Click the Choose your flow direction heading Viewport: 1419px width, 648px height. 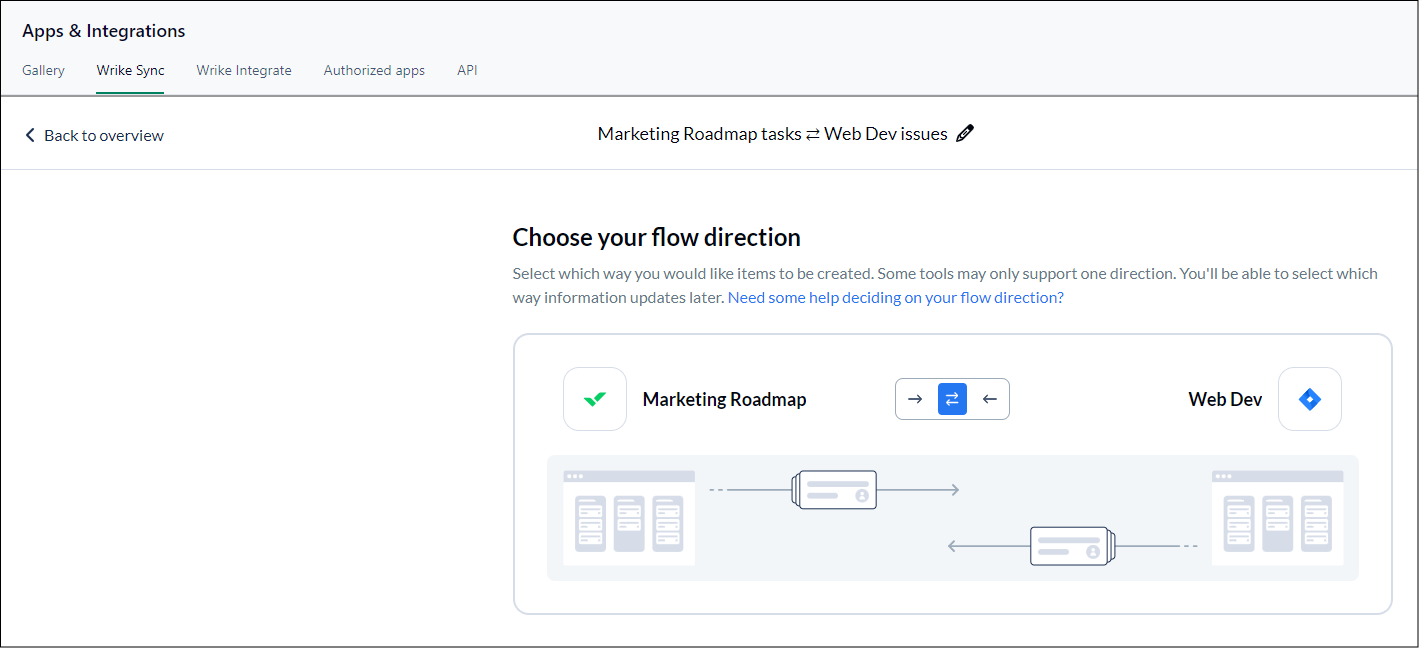656,237
